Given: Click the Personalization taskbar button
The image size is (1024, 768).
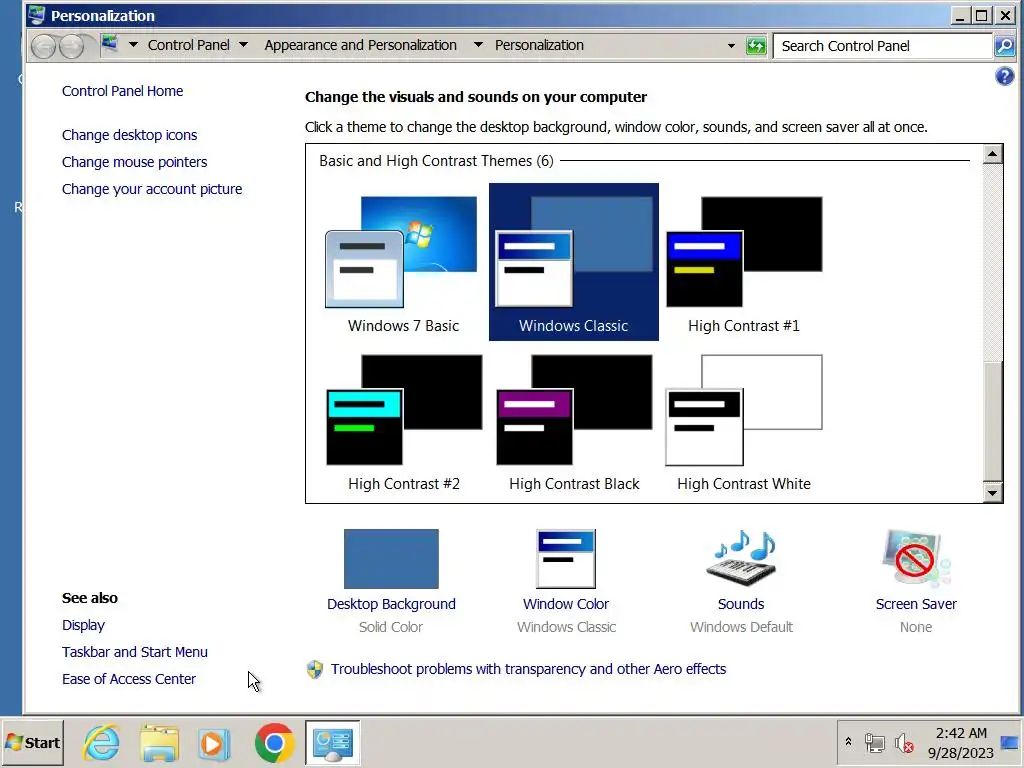Looking at the screenshot, I should pyautogui.click(x=332, y=743).
